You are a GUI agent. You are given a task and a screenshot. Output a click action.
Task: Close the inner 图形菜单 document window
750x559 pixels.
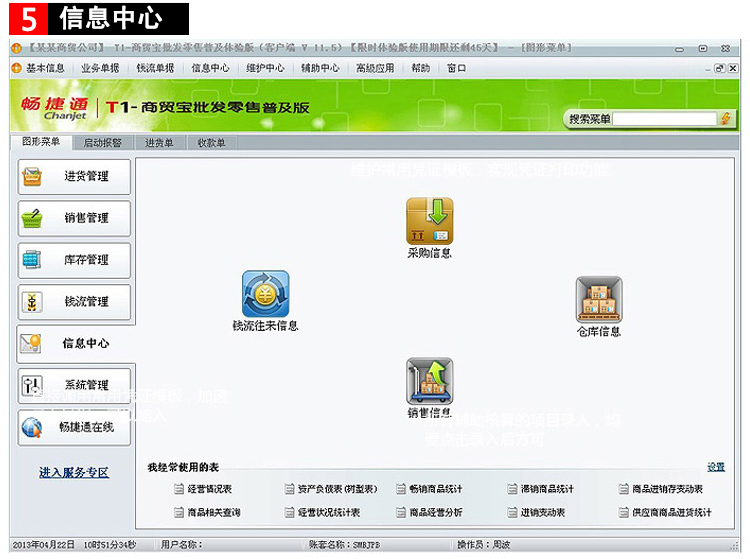click(x=733, y=68)
